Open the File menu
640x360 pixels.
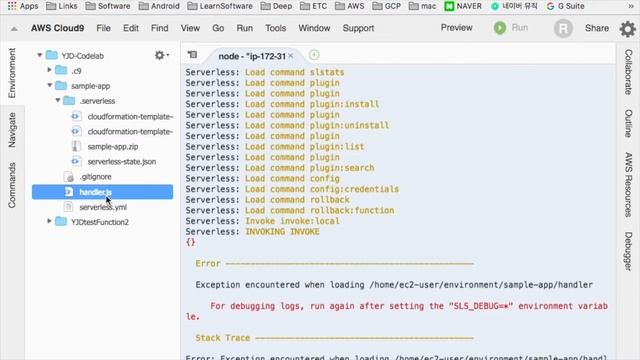point(103,28)
